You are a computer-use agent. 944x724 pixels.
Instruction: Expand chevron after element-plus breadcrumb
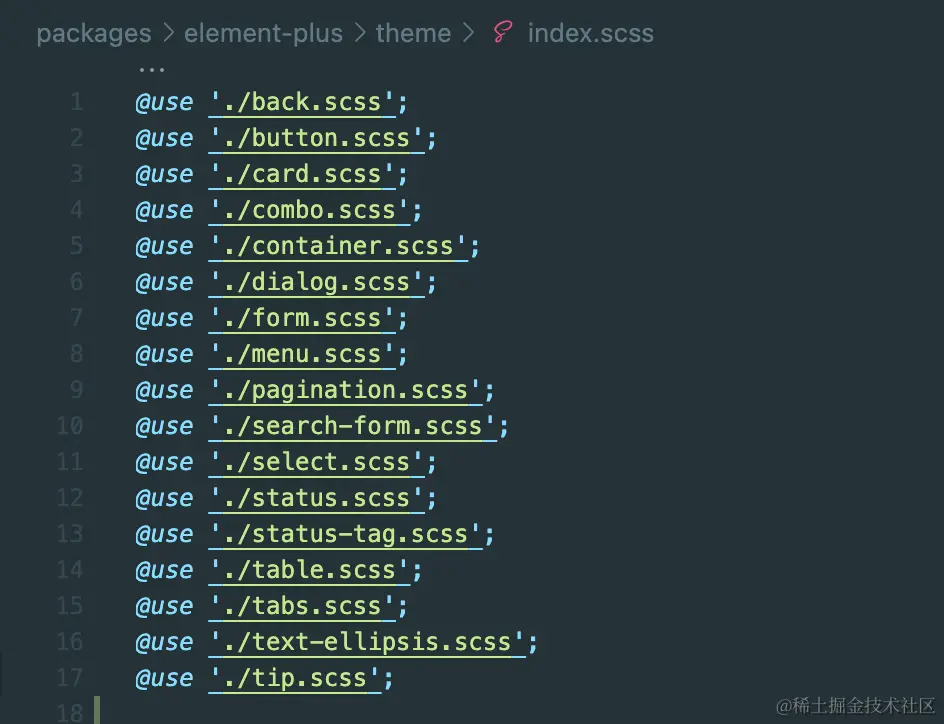(359, 33)
